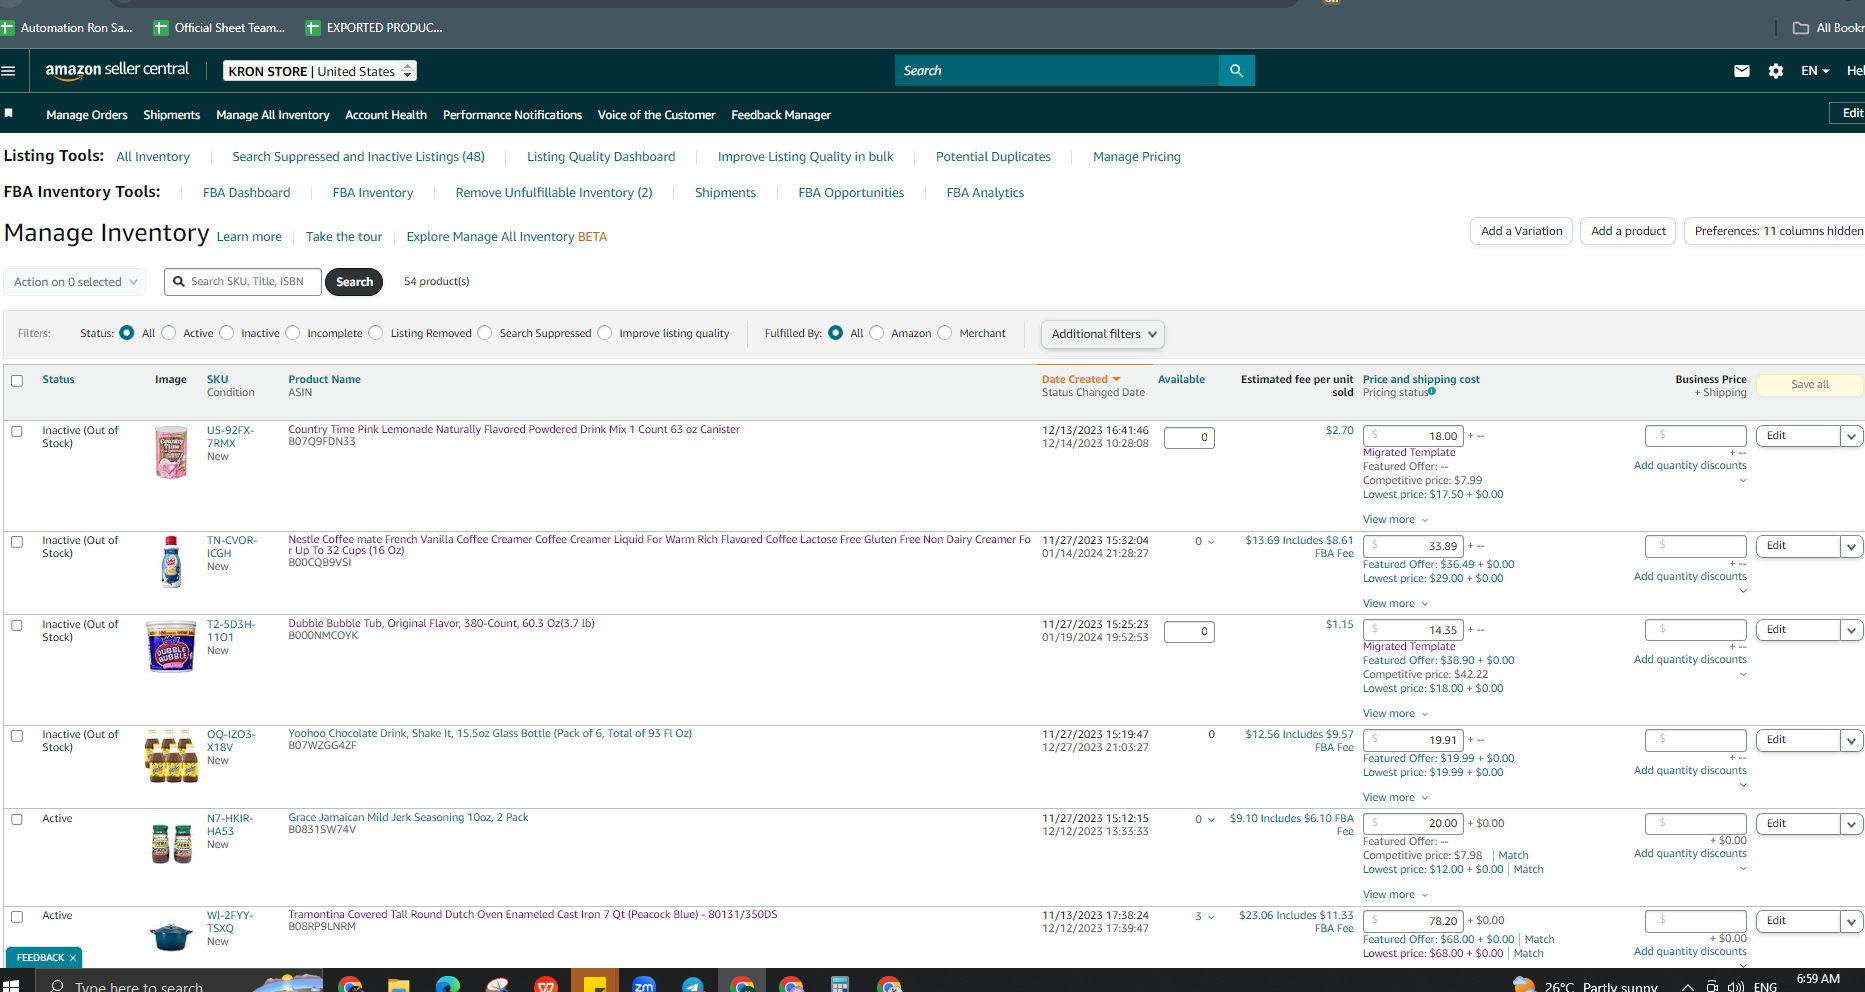Go to Account Health page
The width and height of the screenshot is (1865, 992).
pyautogui.click(x=386, y=115)
